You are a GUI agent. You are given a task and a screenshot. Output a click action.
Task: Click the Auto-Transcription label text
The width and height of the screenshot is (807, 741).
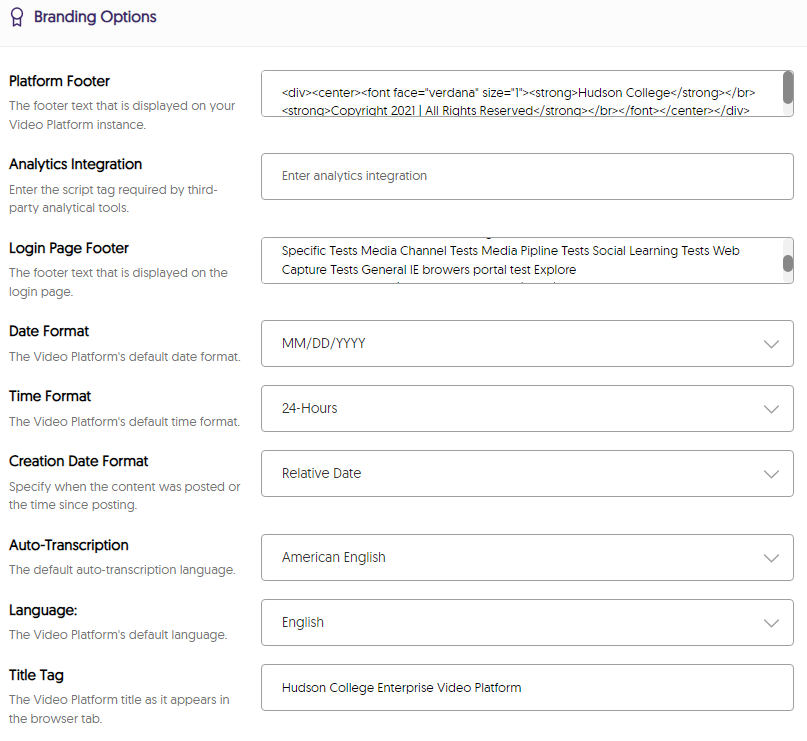point(69,545)
